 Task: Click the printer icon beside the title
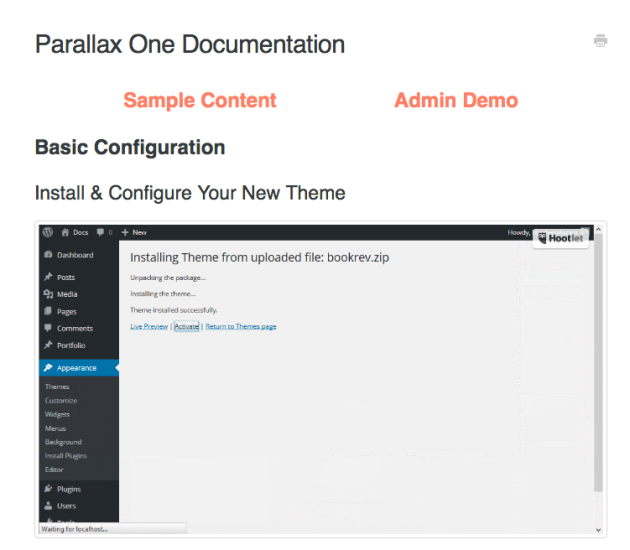600,41
